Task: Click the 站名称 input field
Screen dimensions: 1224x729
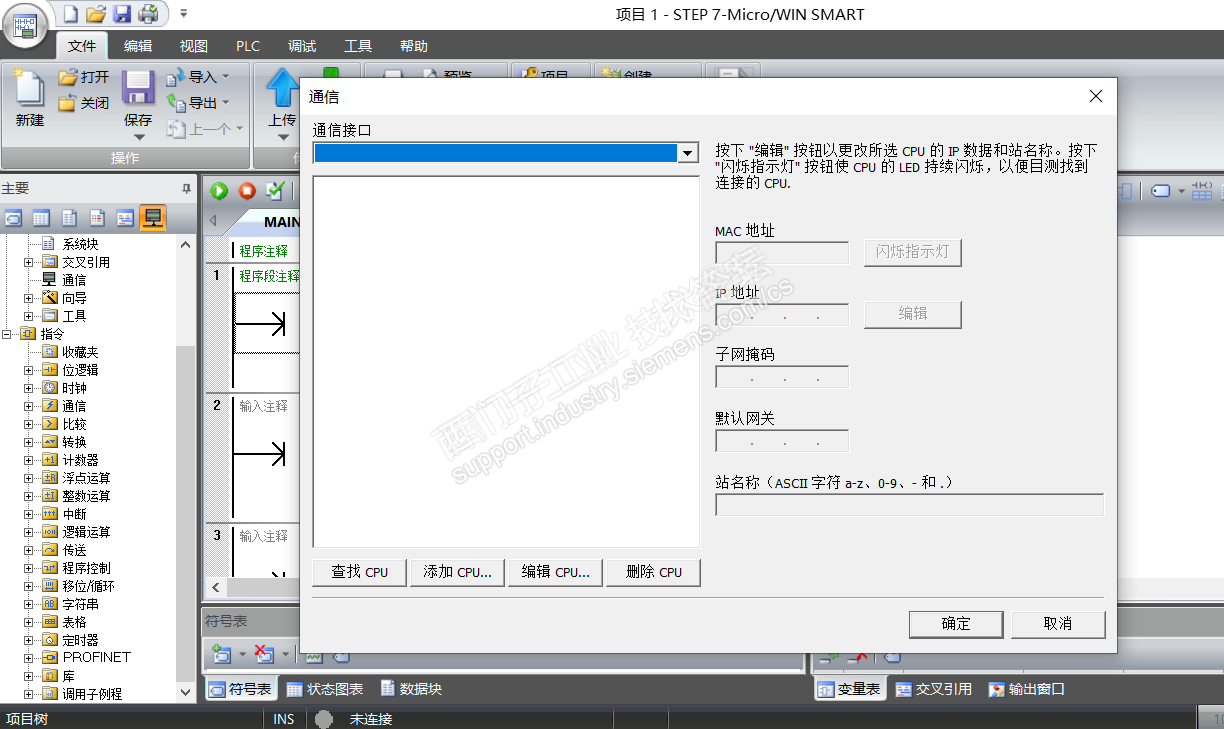Action: (x=910, y=505)
